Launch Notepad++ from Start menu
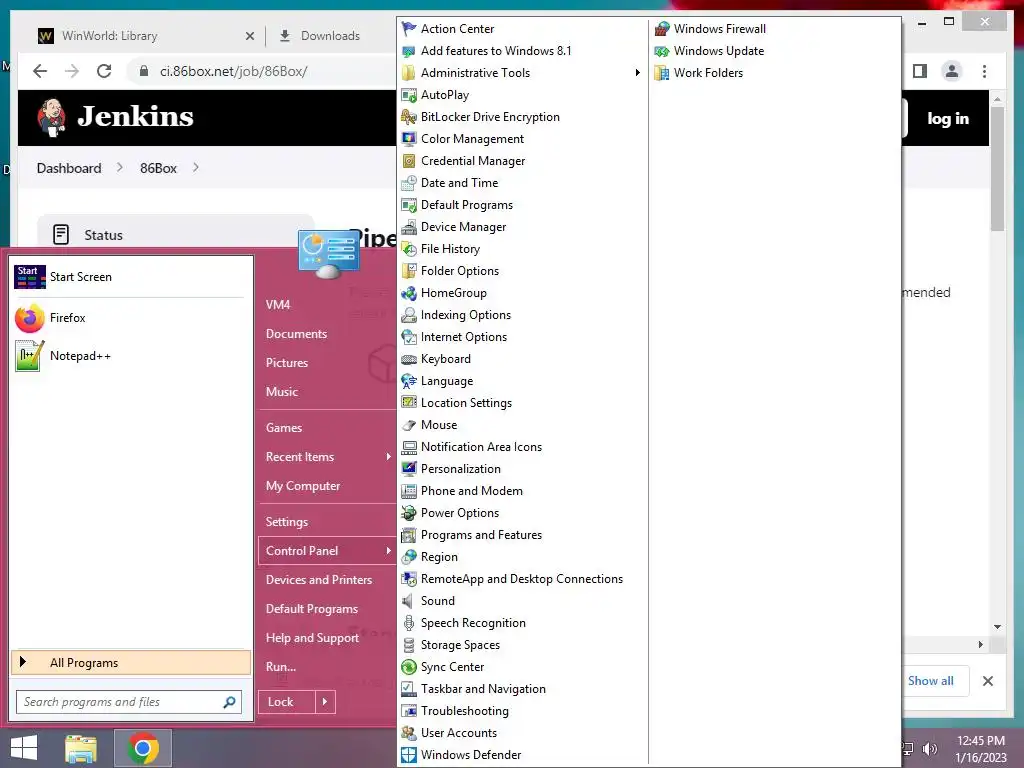Image resolution: width=1024 pixels, height=768 pixels. (129, 356)
